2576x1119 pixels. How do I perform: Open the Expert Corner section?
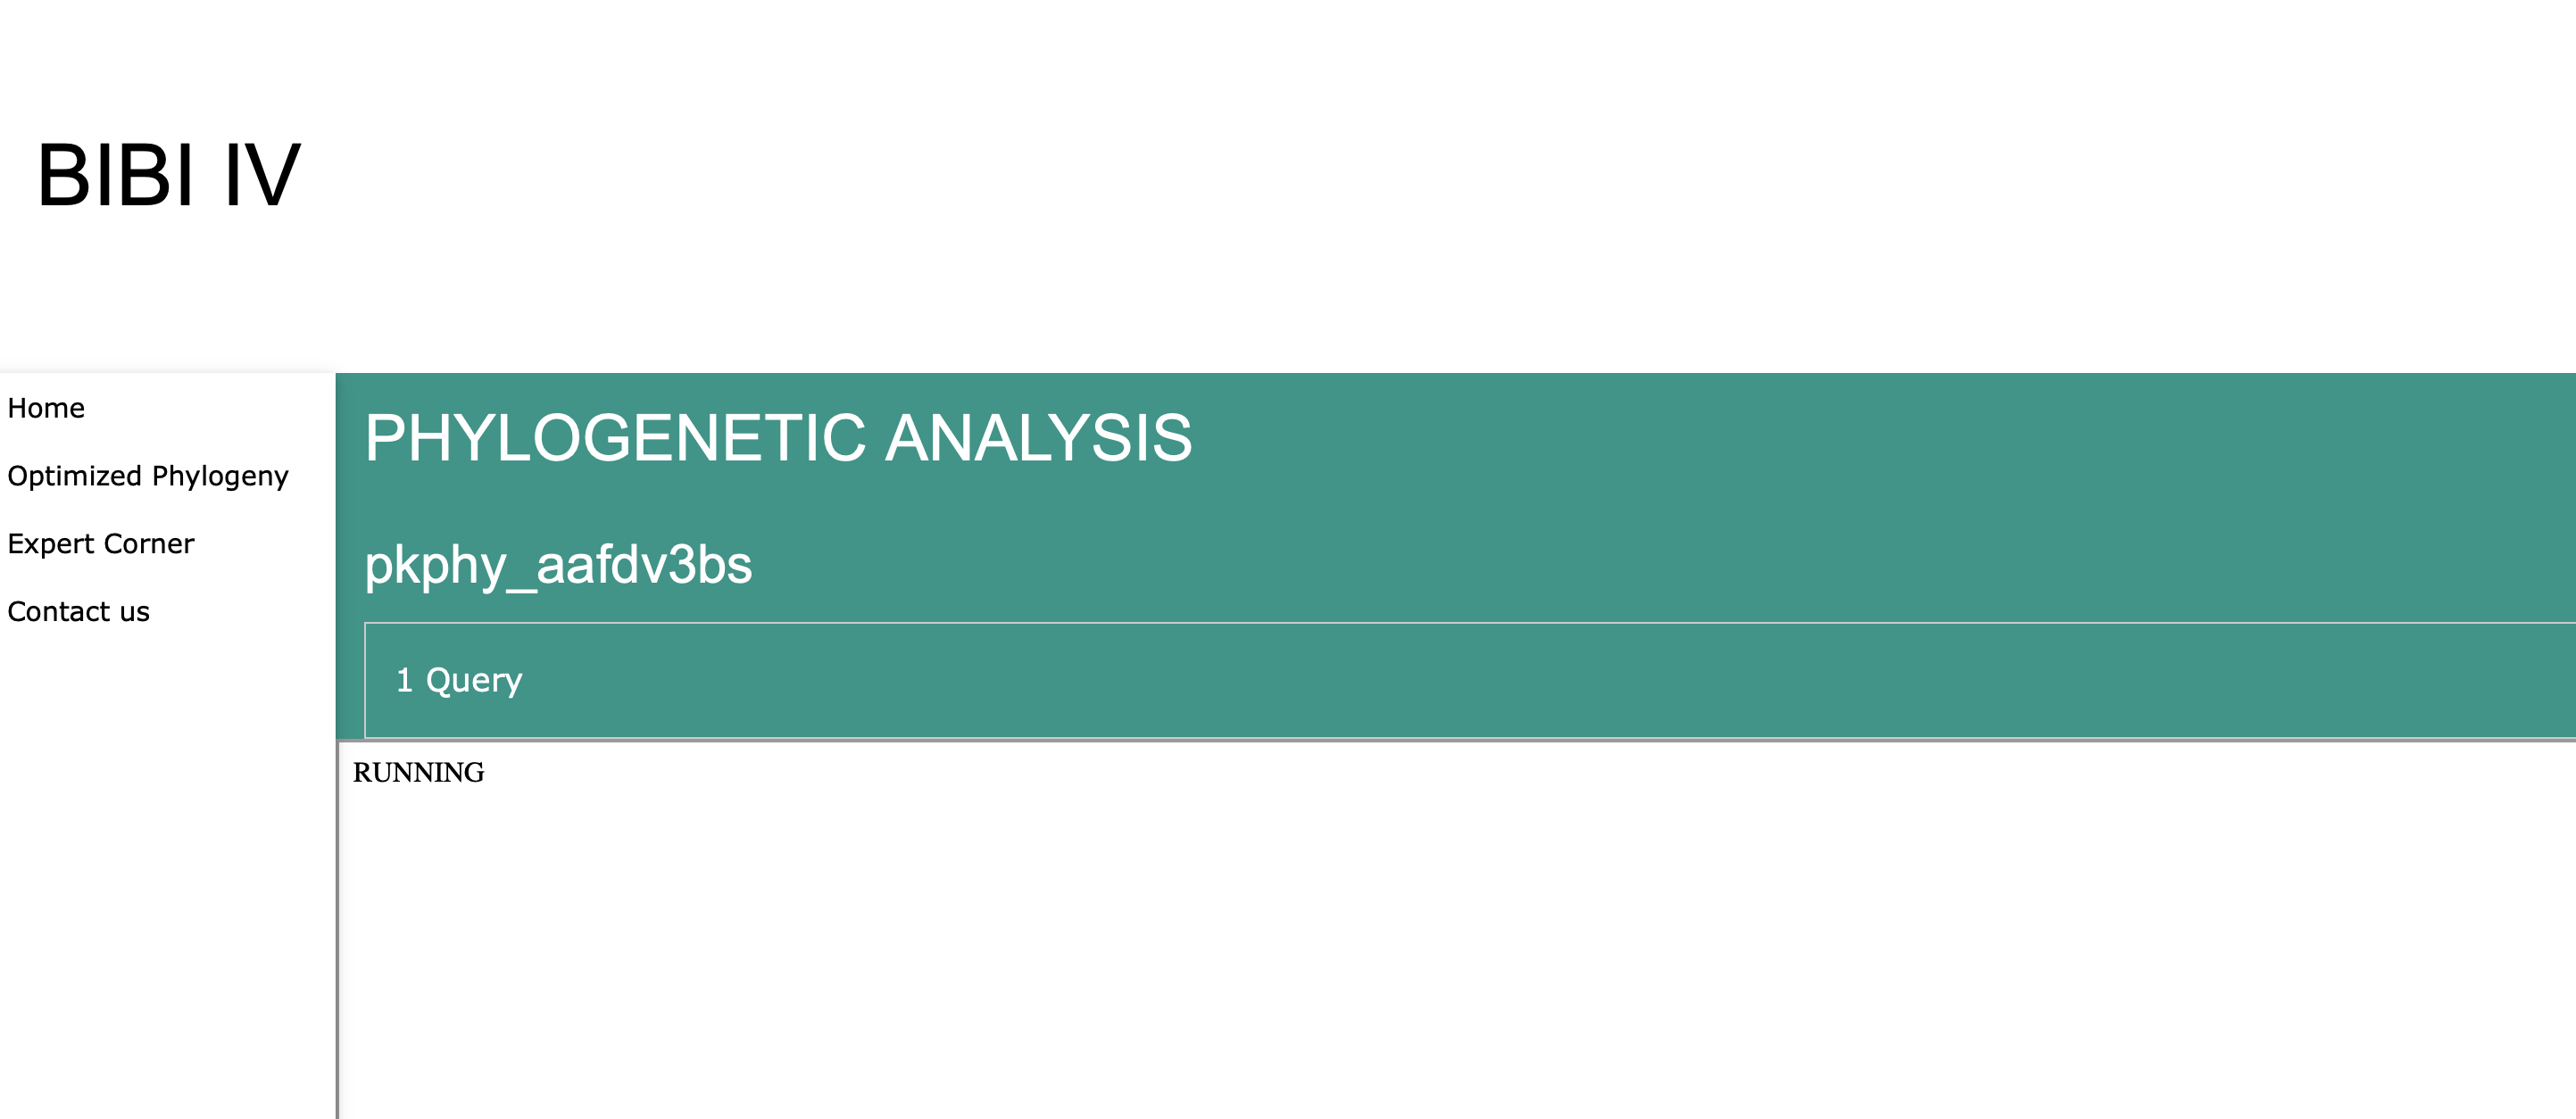[101, 544]
